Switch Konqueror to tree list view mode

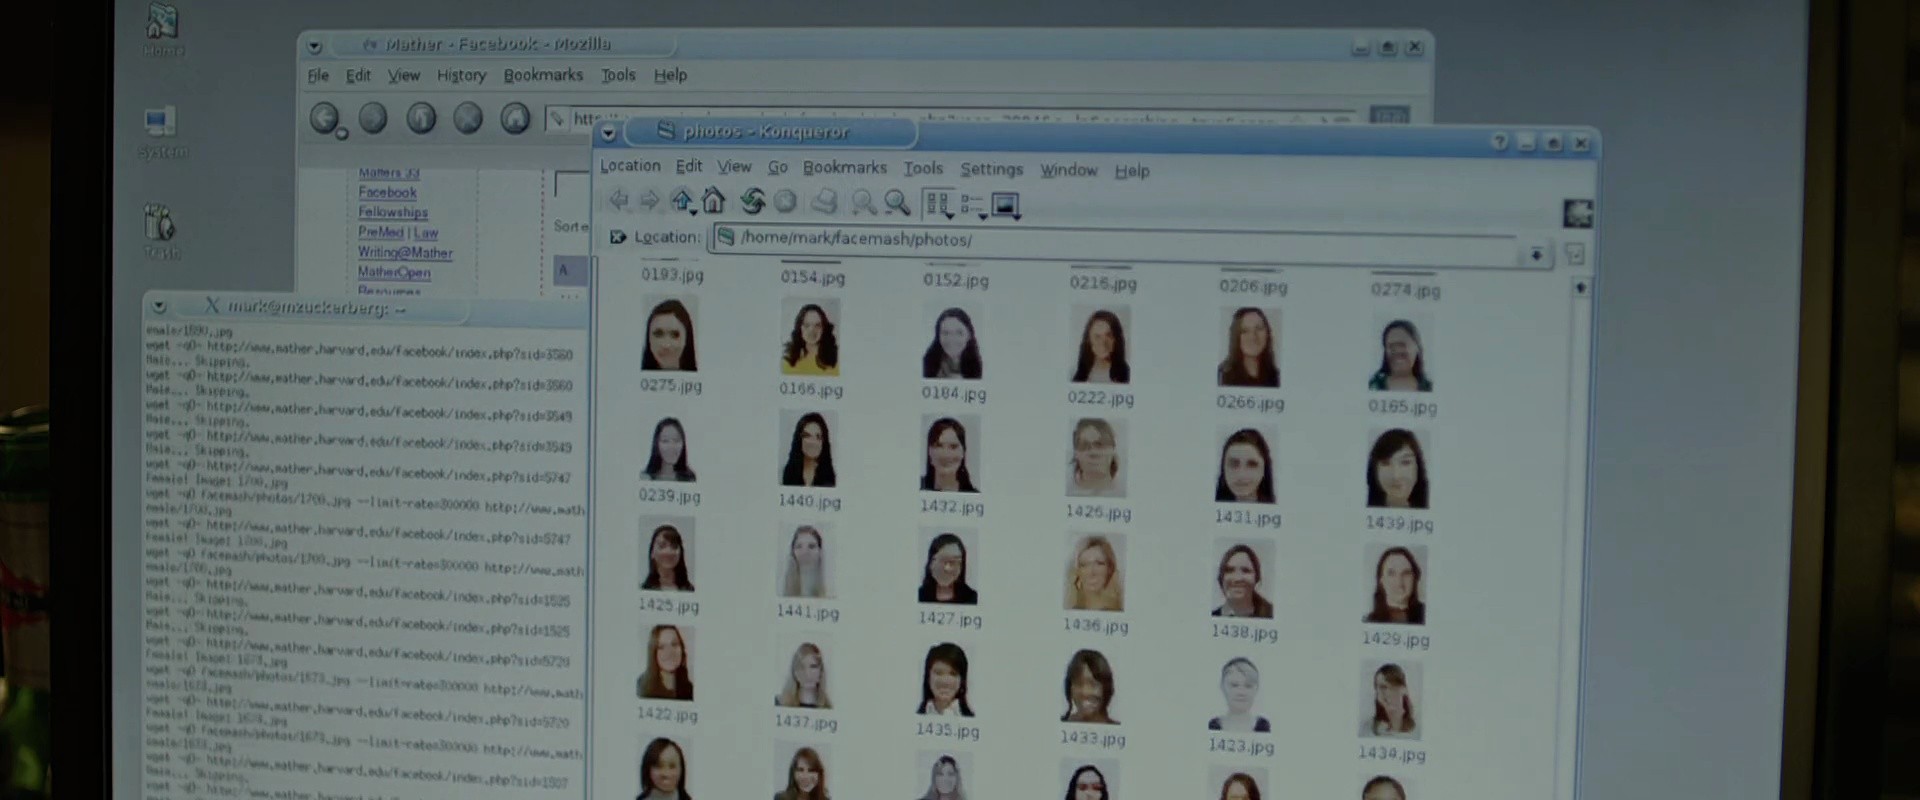coord(972,206)
